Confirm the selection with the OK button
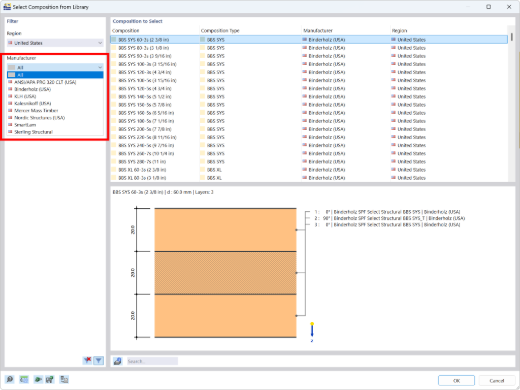Screen dimensions: 520x390 click(456, 380)
